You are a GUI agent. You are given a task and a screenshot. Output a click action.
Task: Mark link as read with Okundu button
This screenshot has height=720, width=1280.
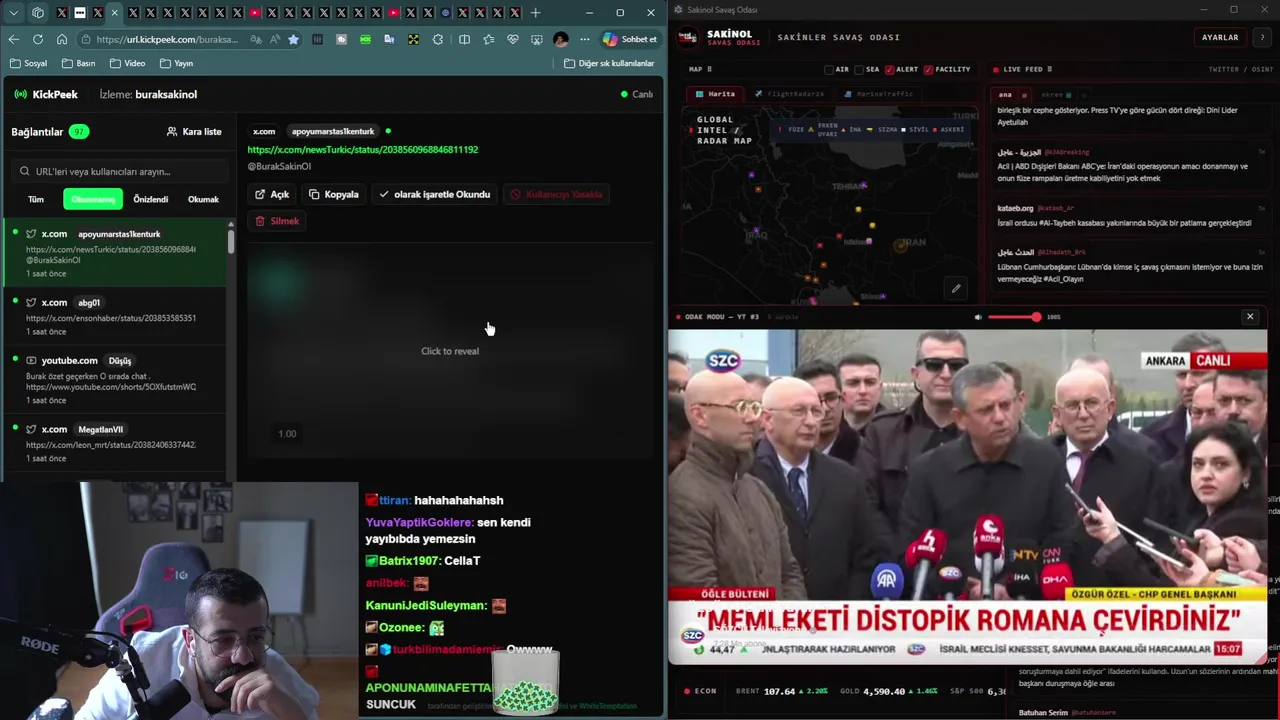[x=434, y=194]
